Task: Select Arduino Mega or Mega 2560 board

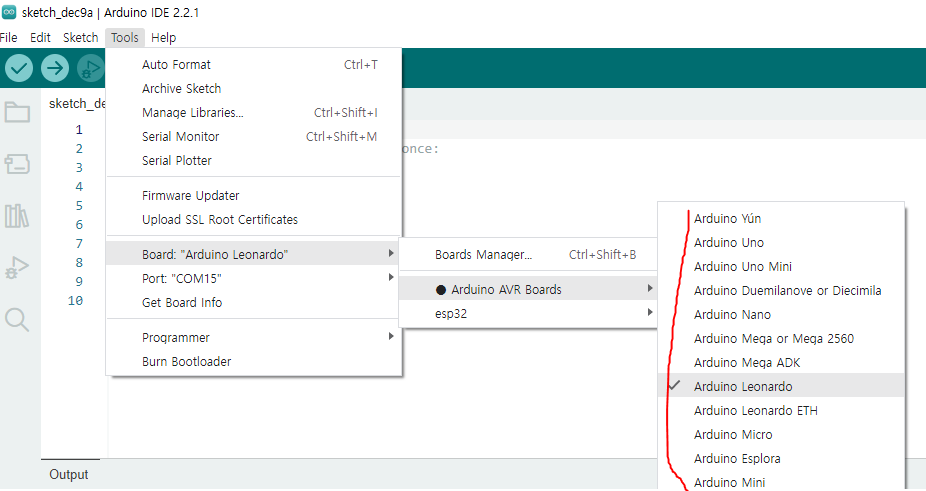Action: point(781,339)
